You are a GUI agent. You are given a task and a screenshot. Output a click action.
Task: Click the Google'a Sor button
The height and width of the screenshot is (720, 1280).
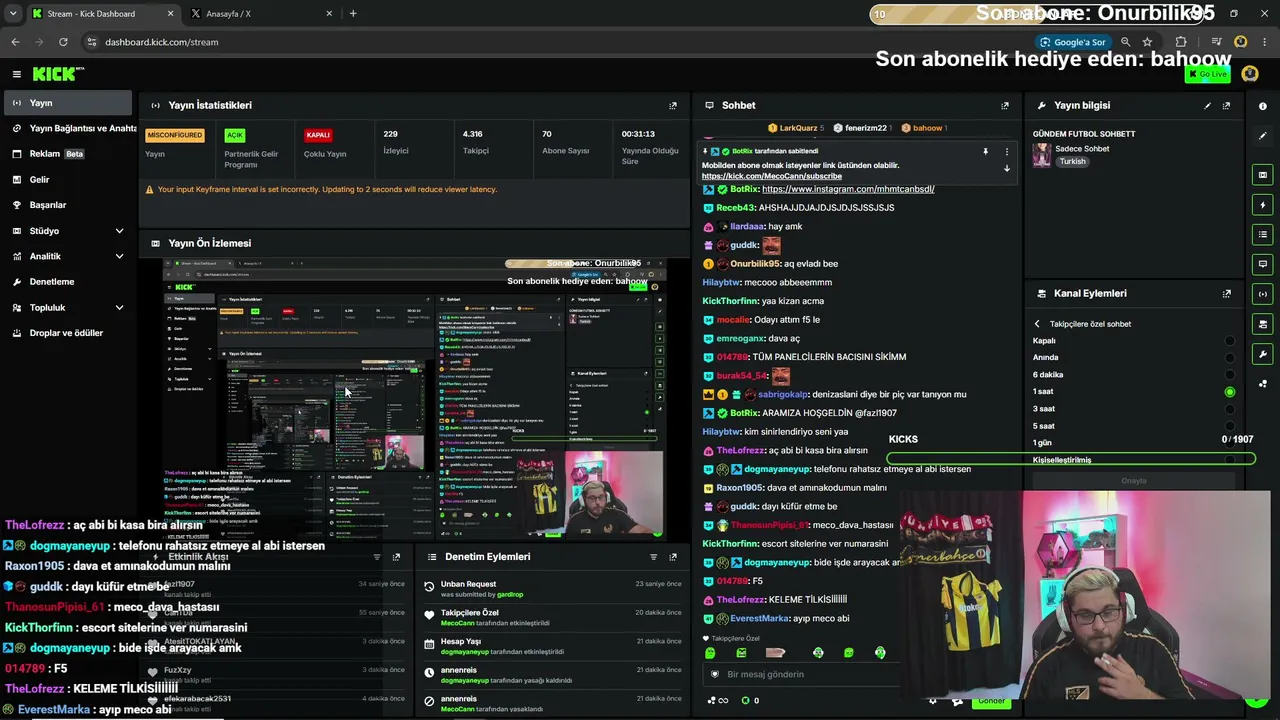tap(1073, 42)
